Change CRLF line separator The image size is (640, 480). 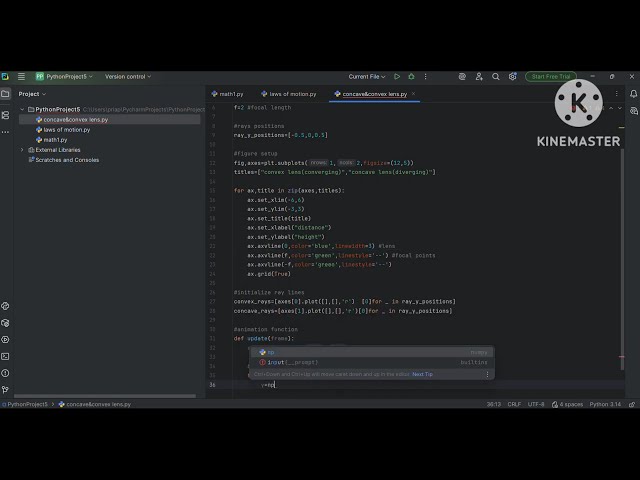point(514,404)
